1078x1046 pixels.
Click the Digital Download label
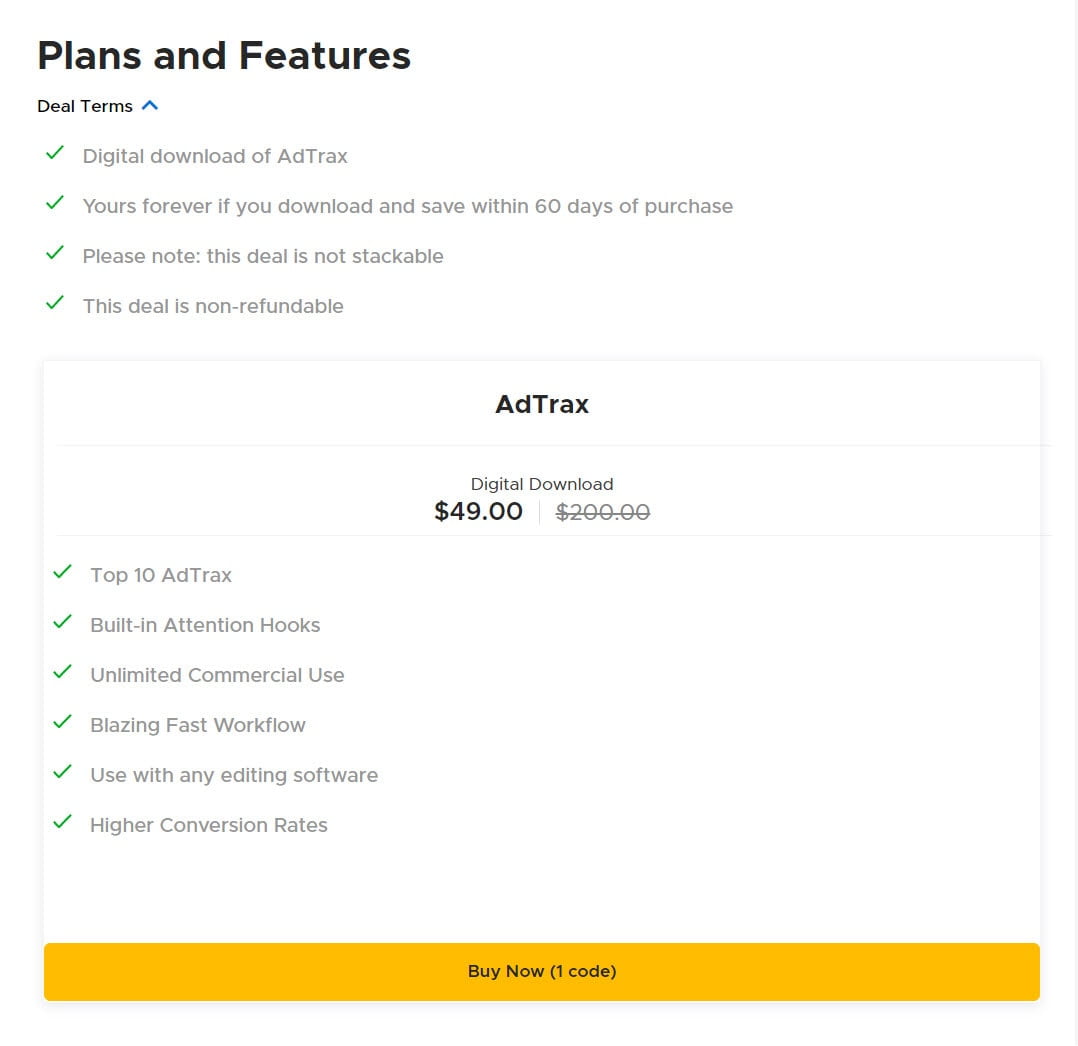point(541,483)
